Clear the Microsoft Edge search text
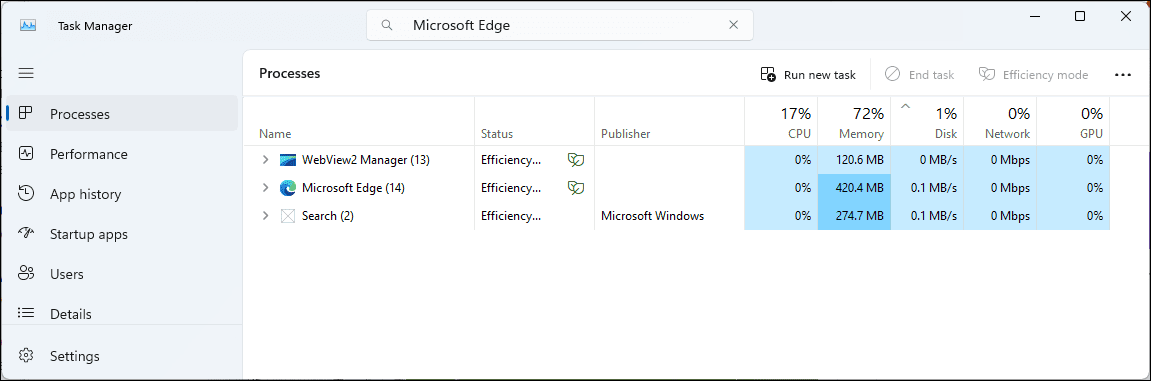Image resolution: width=1151 pixels, height=381 pixels. click(x=733, y=25)
